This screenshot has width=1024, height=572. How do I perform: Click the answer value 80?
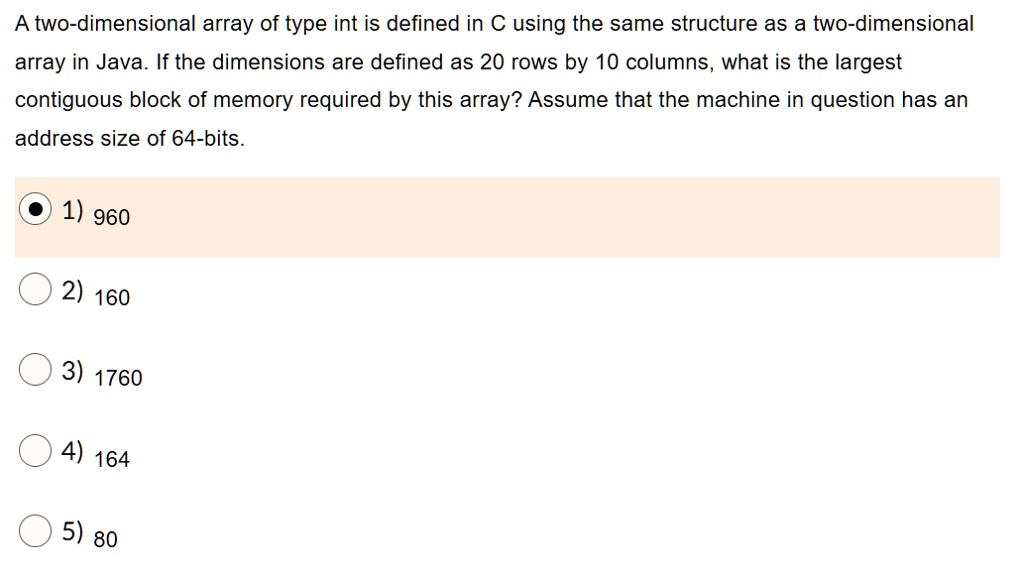[x=106, y=539]
